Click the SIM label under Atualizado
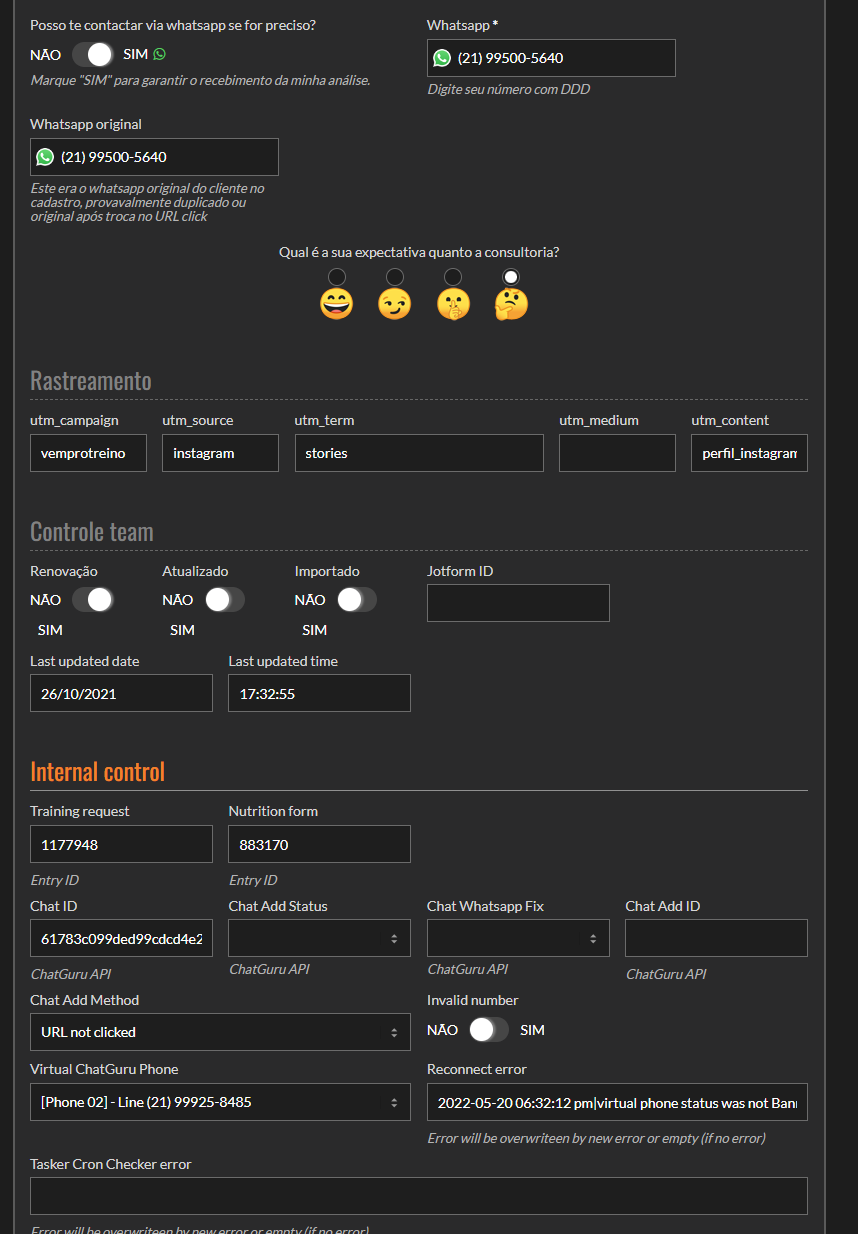858x1234 pixels. point(182,630)
